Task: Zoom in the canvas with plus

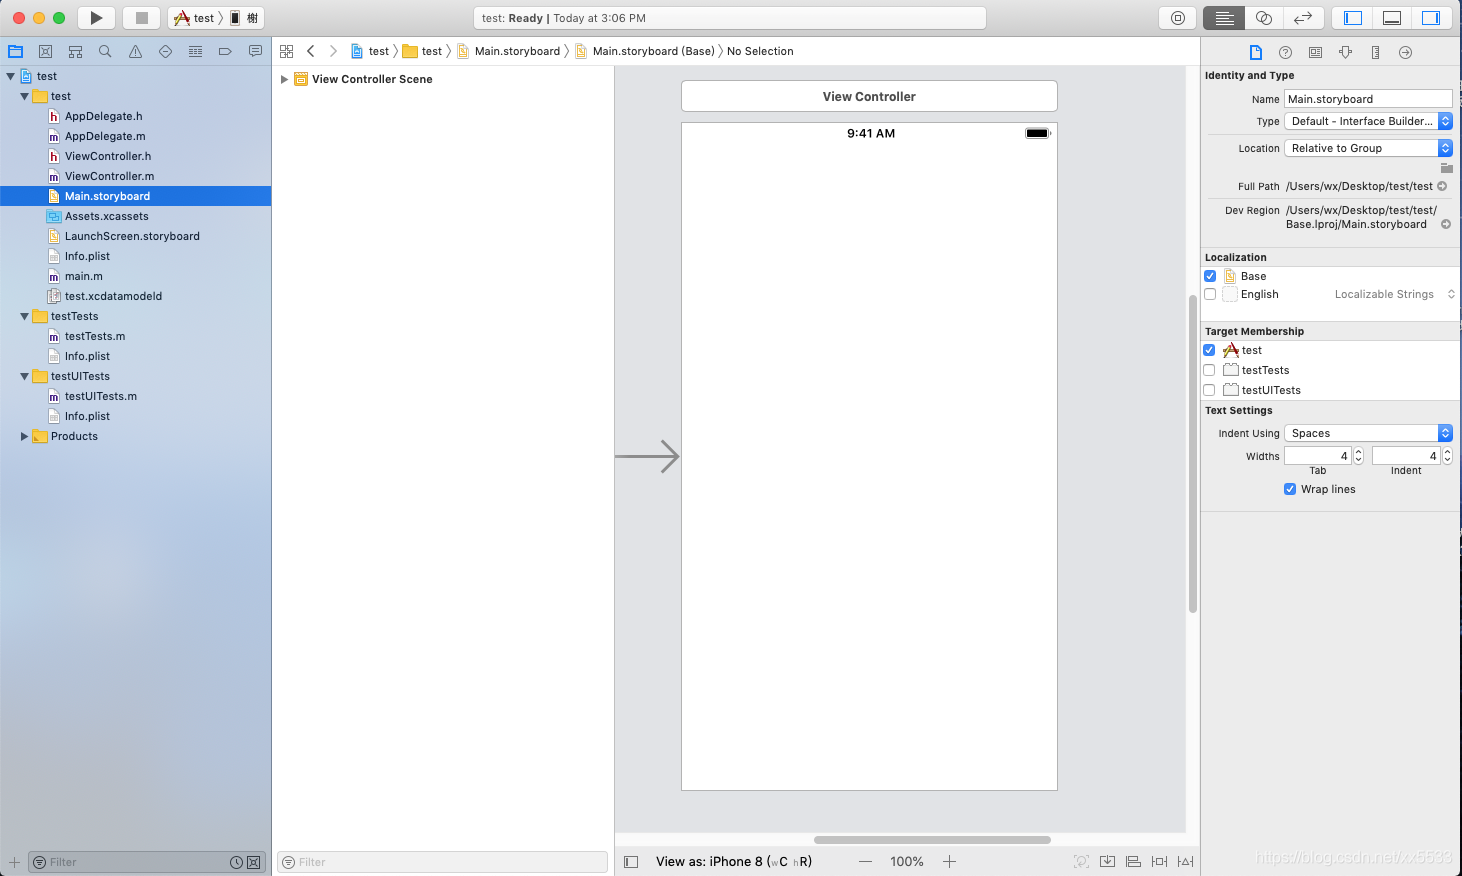Action: pos(949,861)
